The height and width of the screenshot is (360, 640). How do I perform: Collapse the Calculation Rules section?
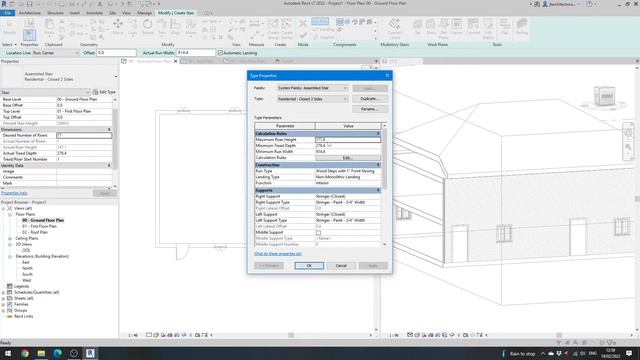click(378, 133)
